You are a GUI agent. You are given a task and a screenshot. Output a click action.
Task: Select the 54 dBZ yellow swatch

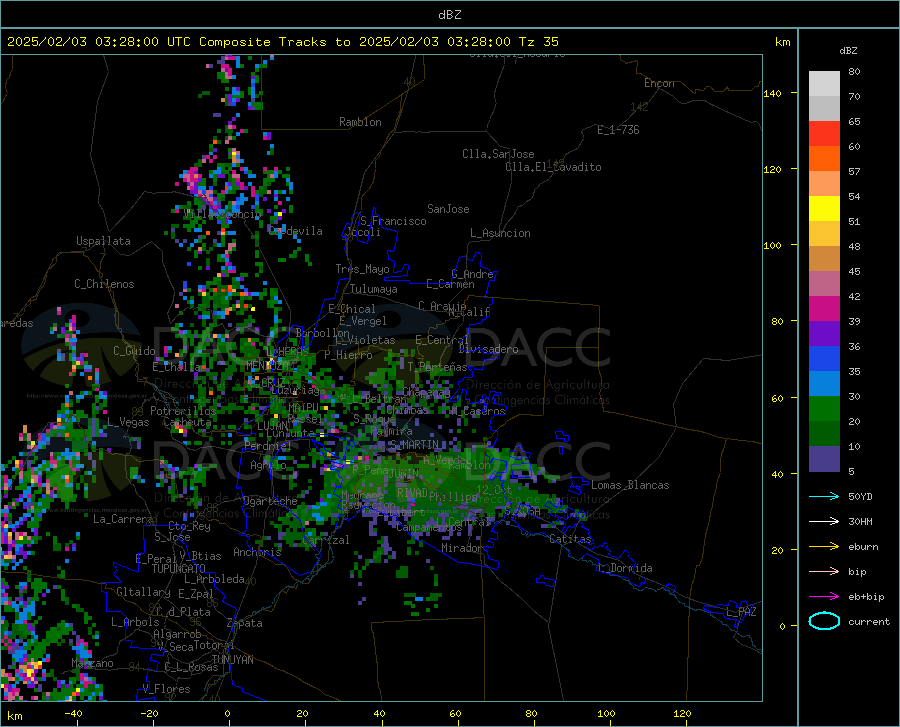pyautogui.click(x=824, y=209)
